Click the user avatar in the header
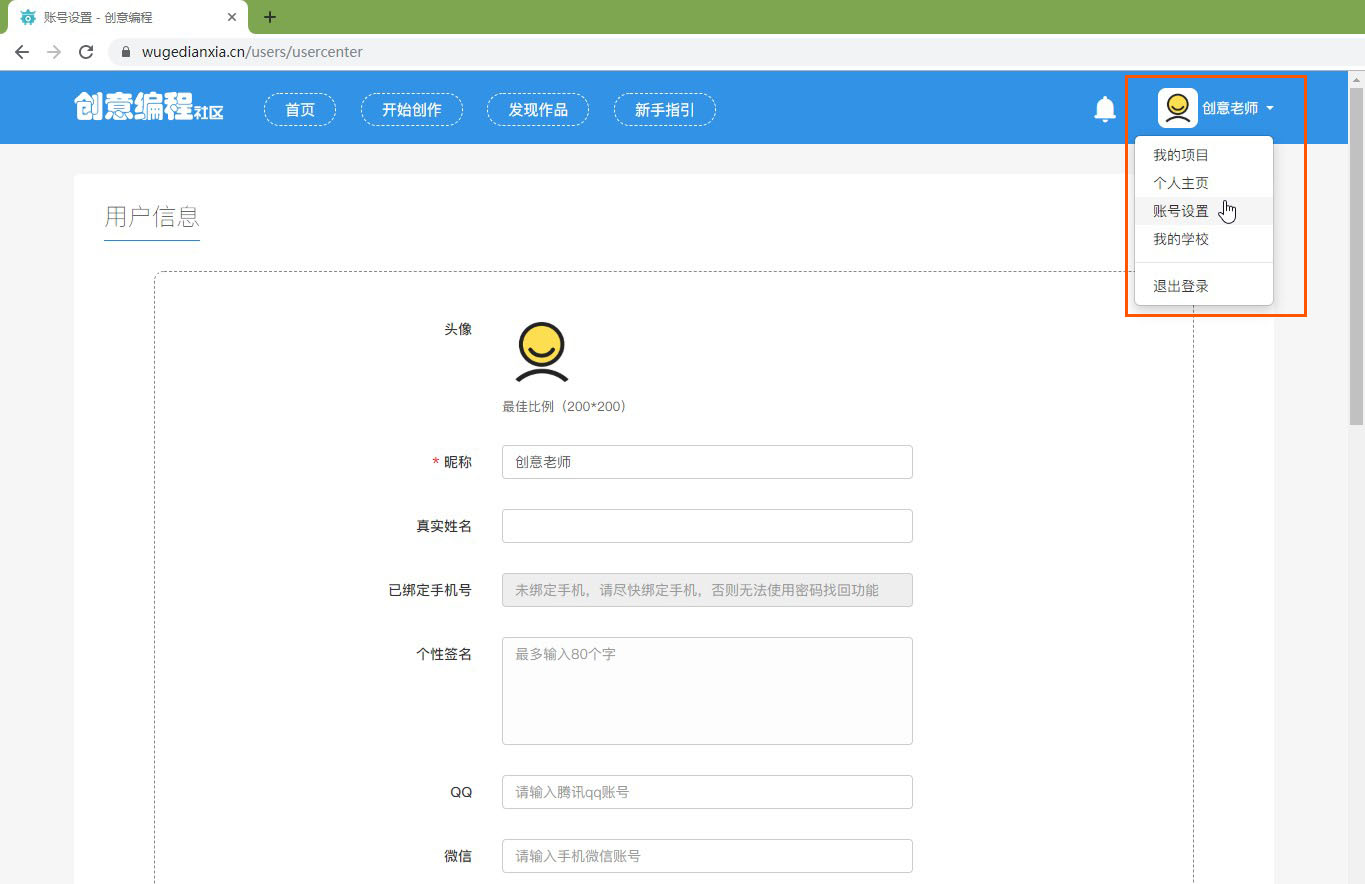1365x884 pixels. pos(1177,108)
